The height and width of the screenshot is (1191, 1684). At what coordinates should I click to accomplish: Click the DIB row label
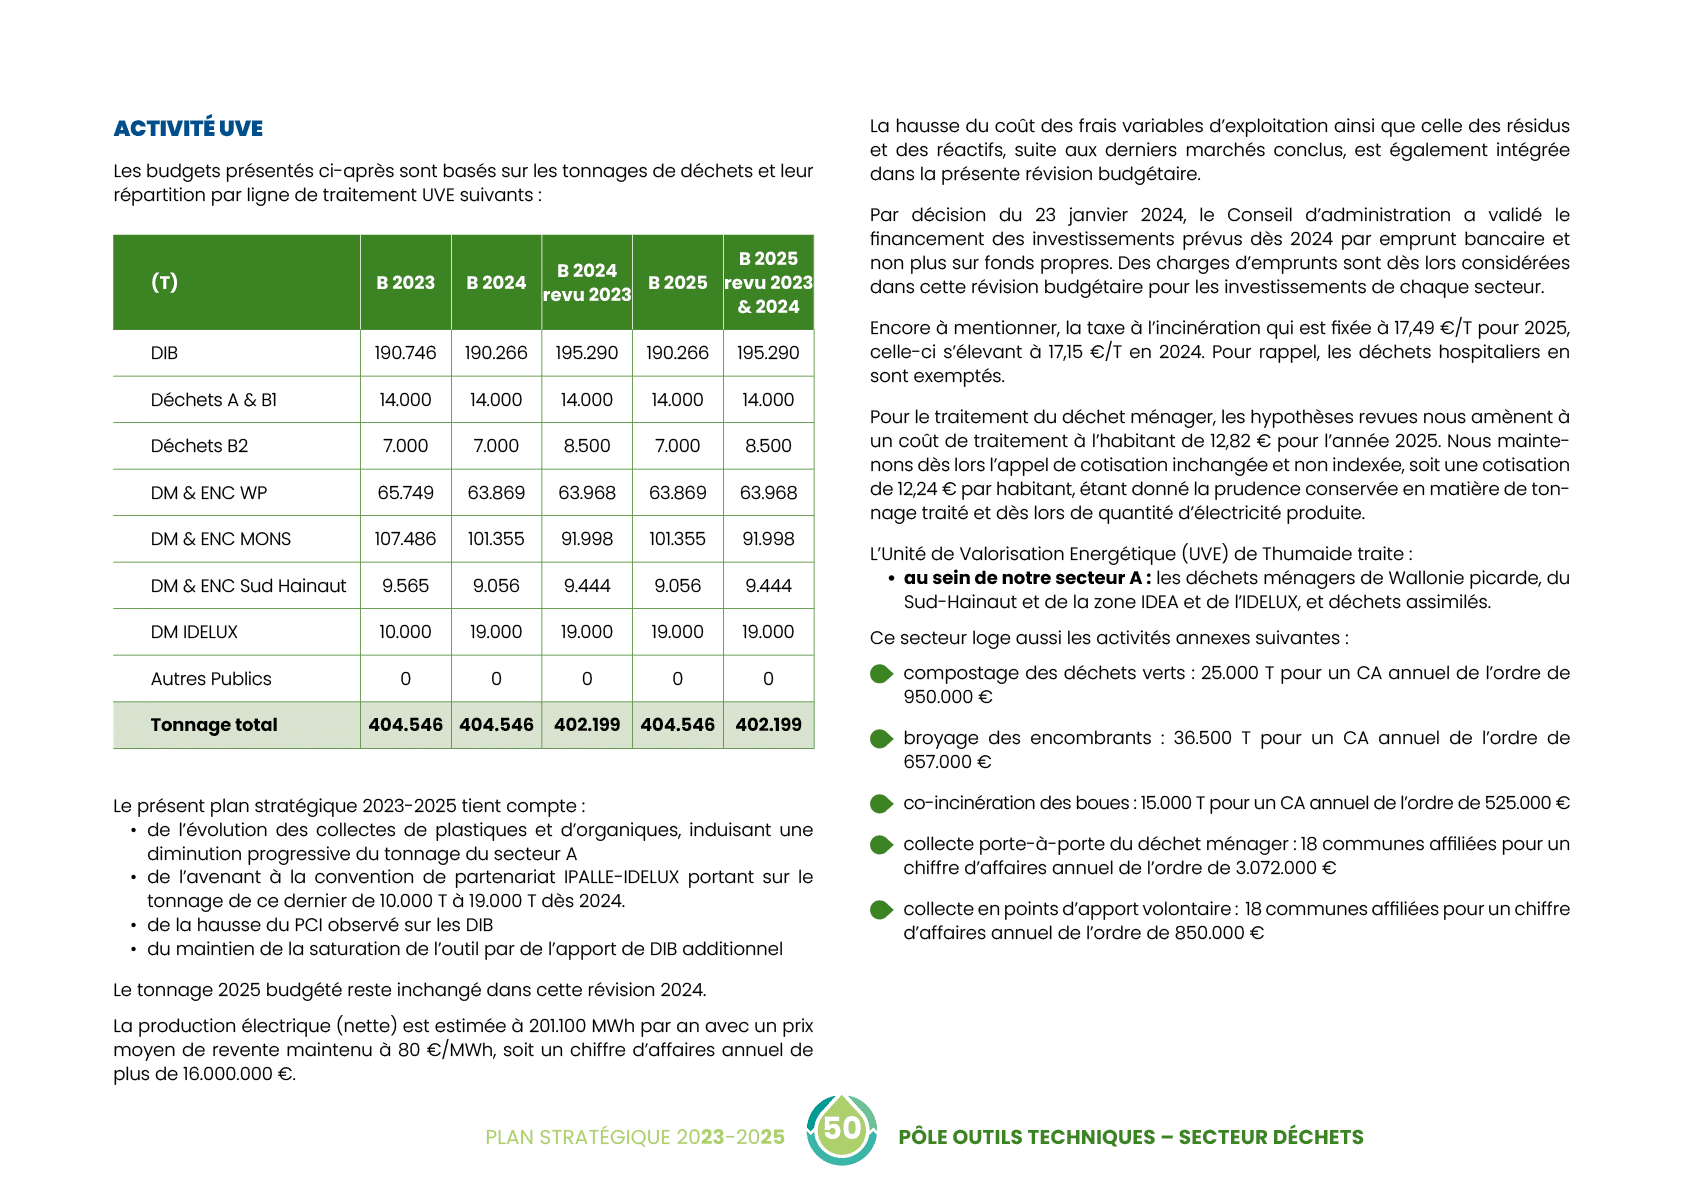click(x=164, y=353)
